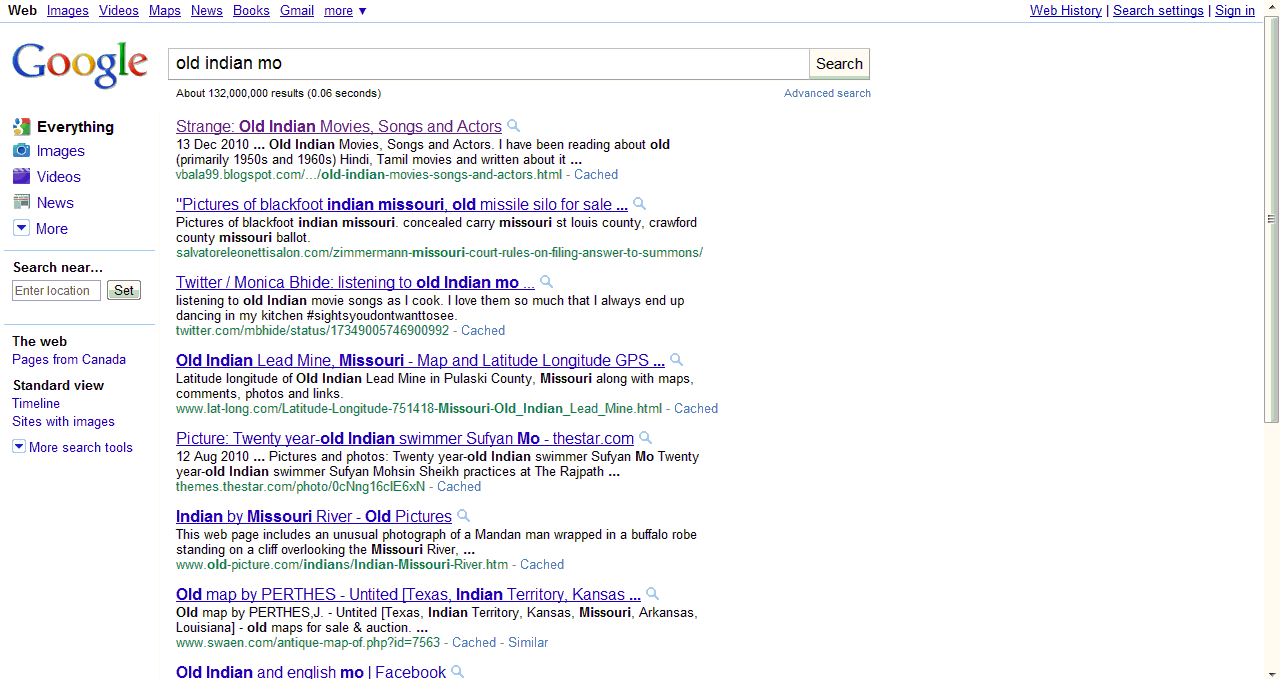Open Cached link for swaen.com result
Screen dimensions: 1280x679
click(474, 642)
